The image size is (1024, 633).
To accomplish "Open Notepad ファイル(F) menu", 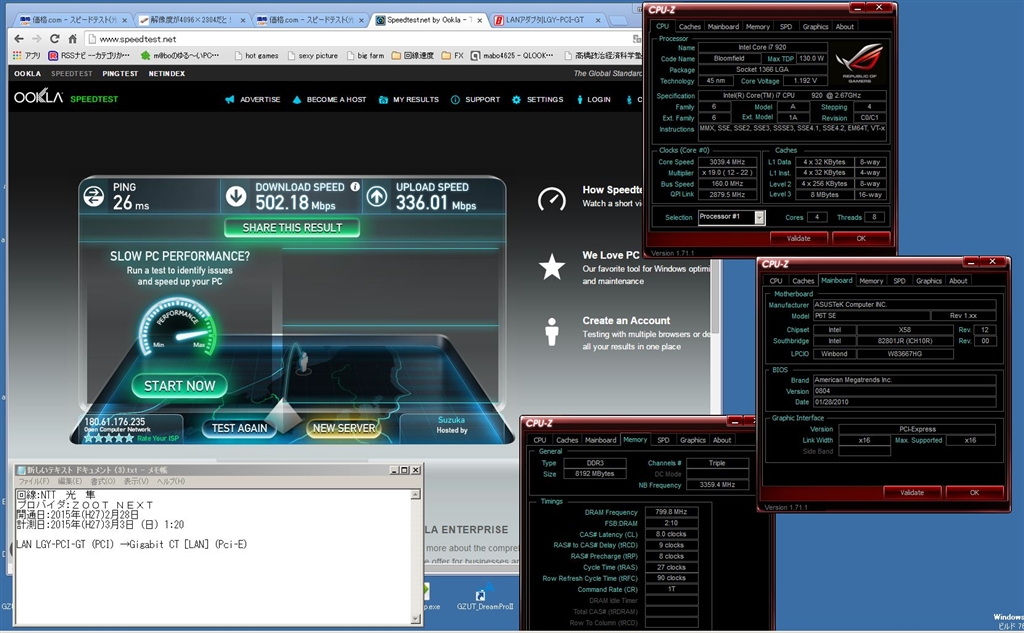I will pos(33,481).
